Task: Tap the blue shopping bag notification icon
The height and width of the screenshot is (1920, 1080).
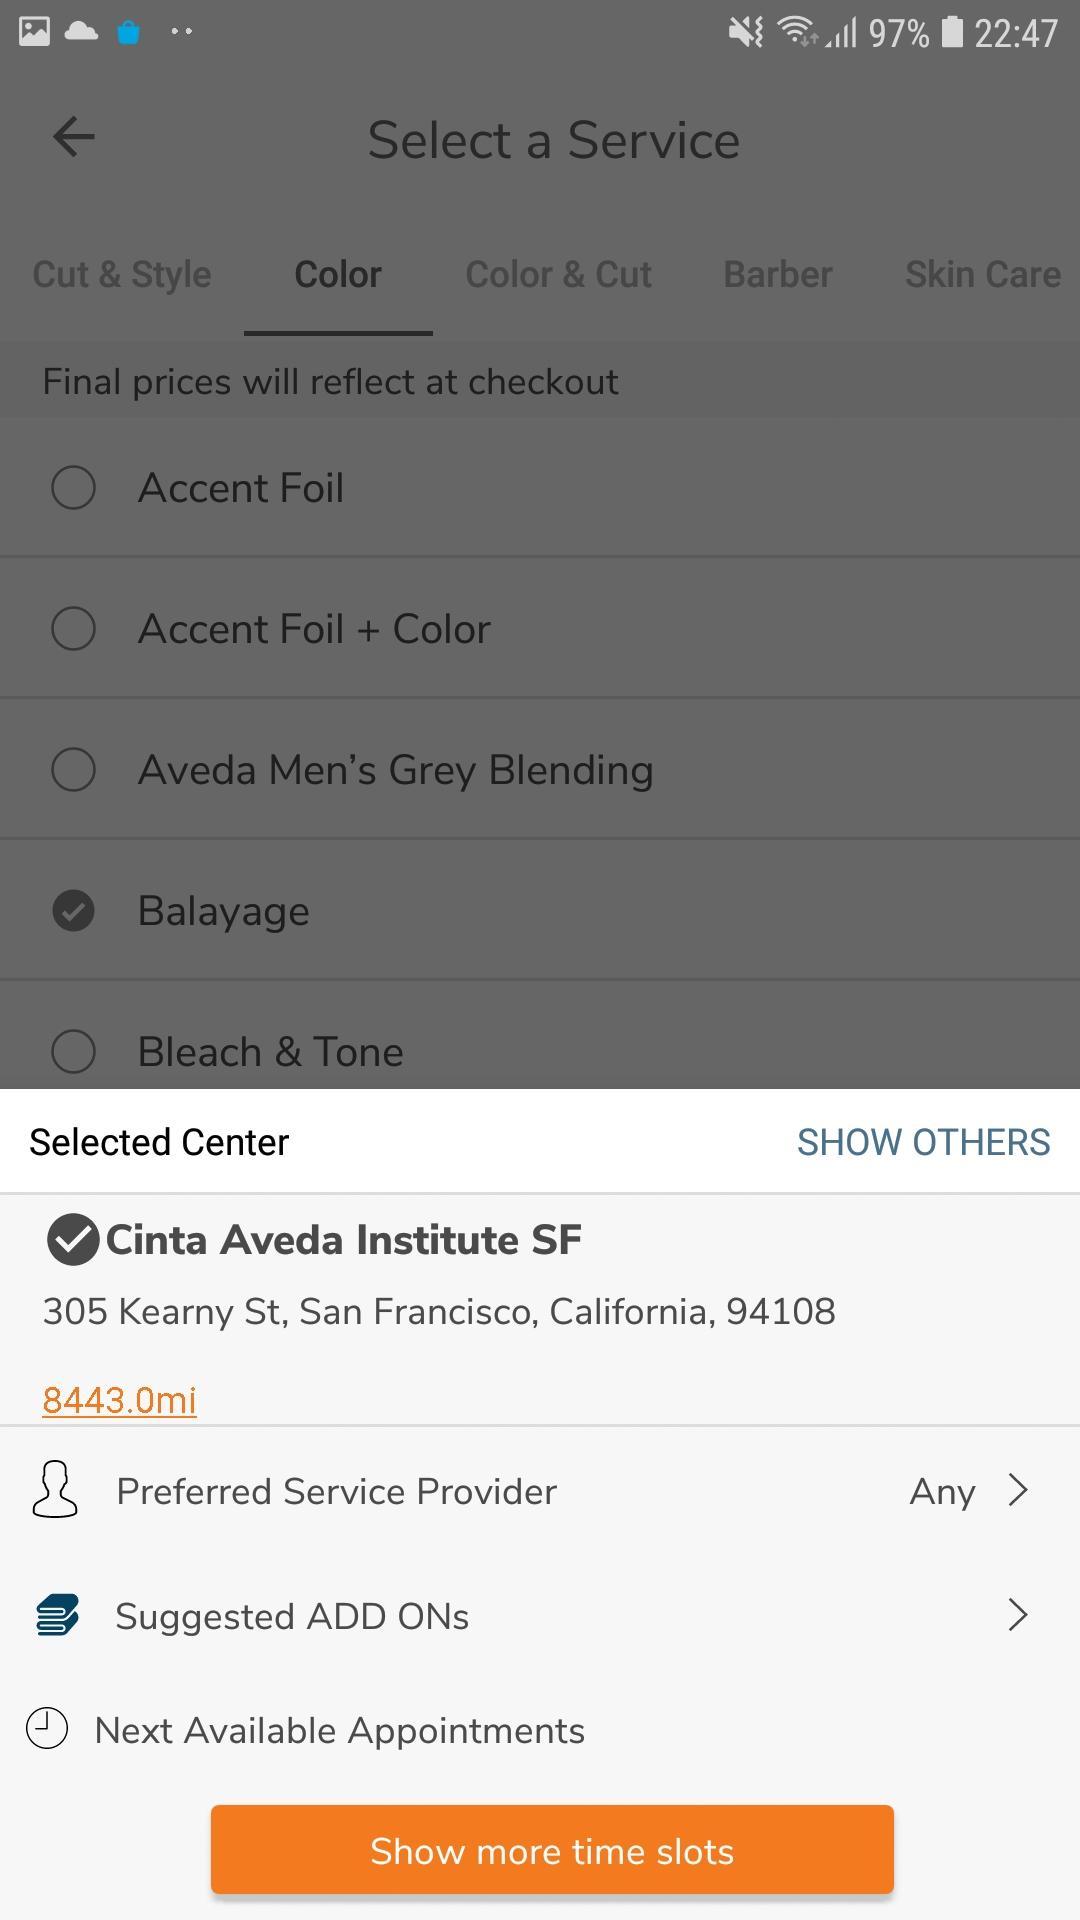Action: point(128,33)
